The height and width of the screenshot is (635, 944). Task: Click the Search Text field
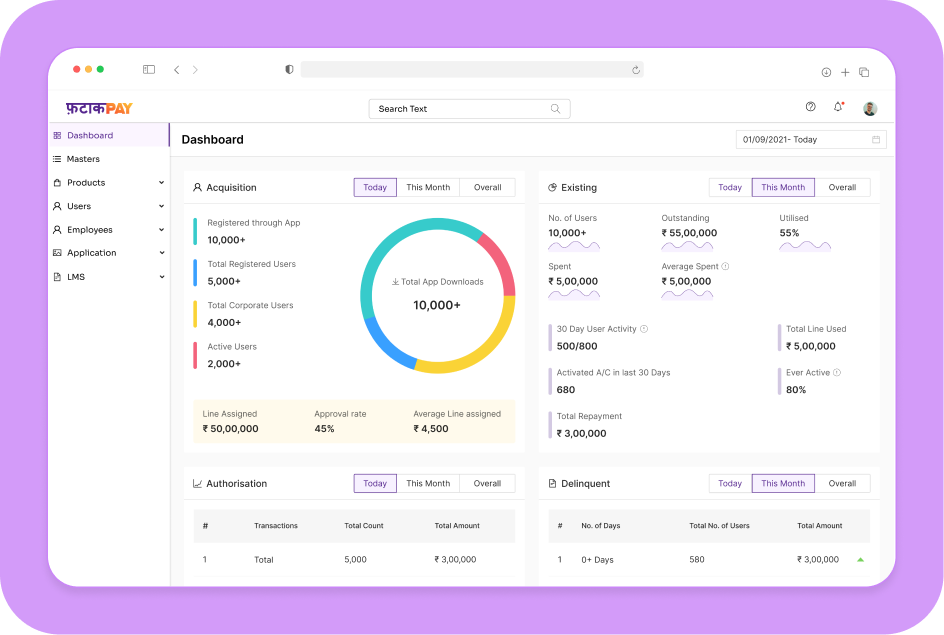pyautogui.click(x=469, y=109)
